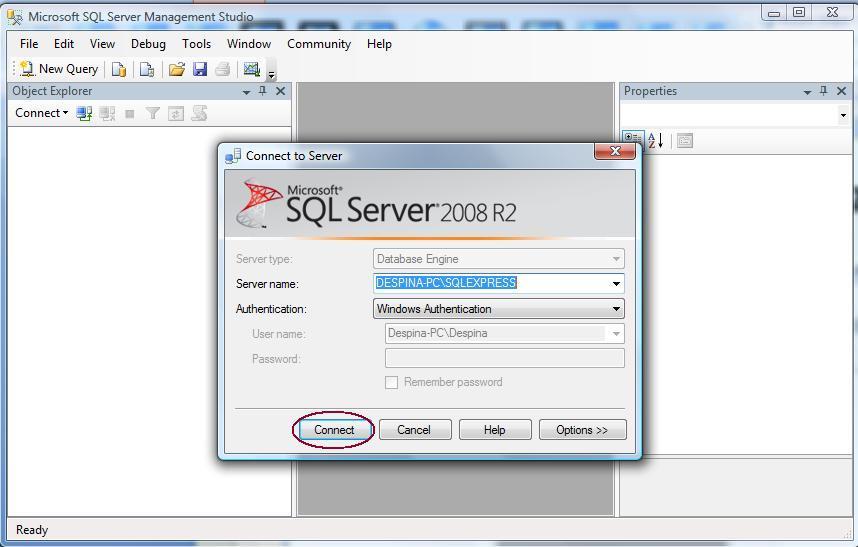Click the Options >> button

[x=582, y=430]
